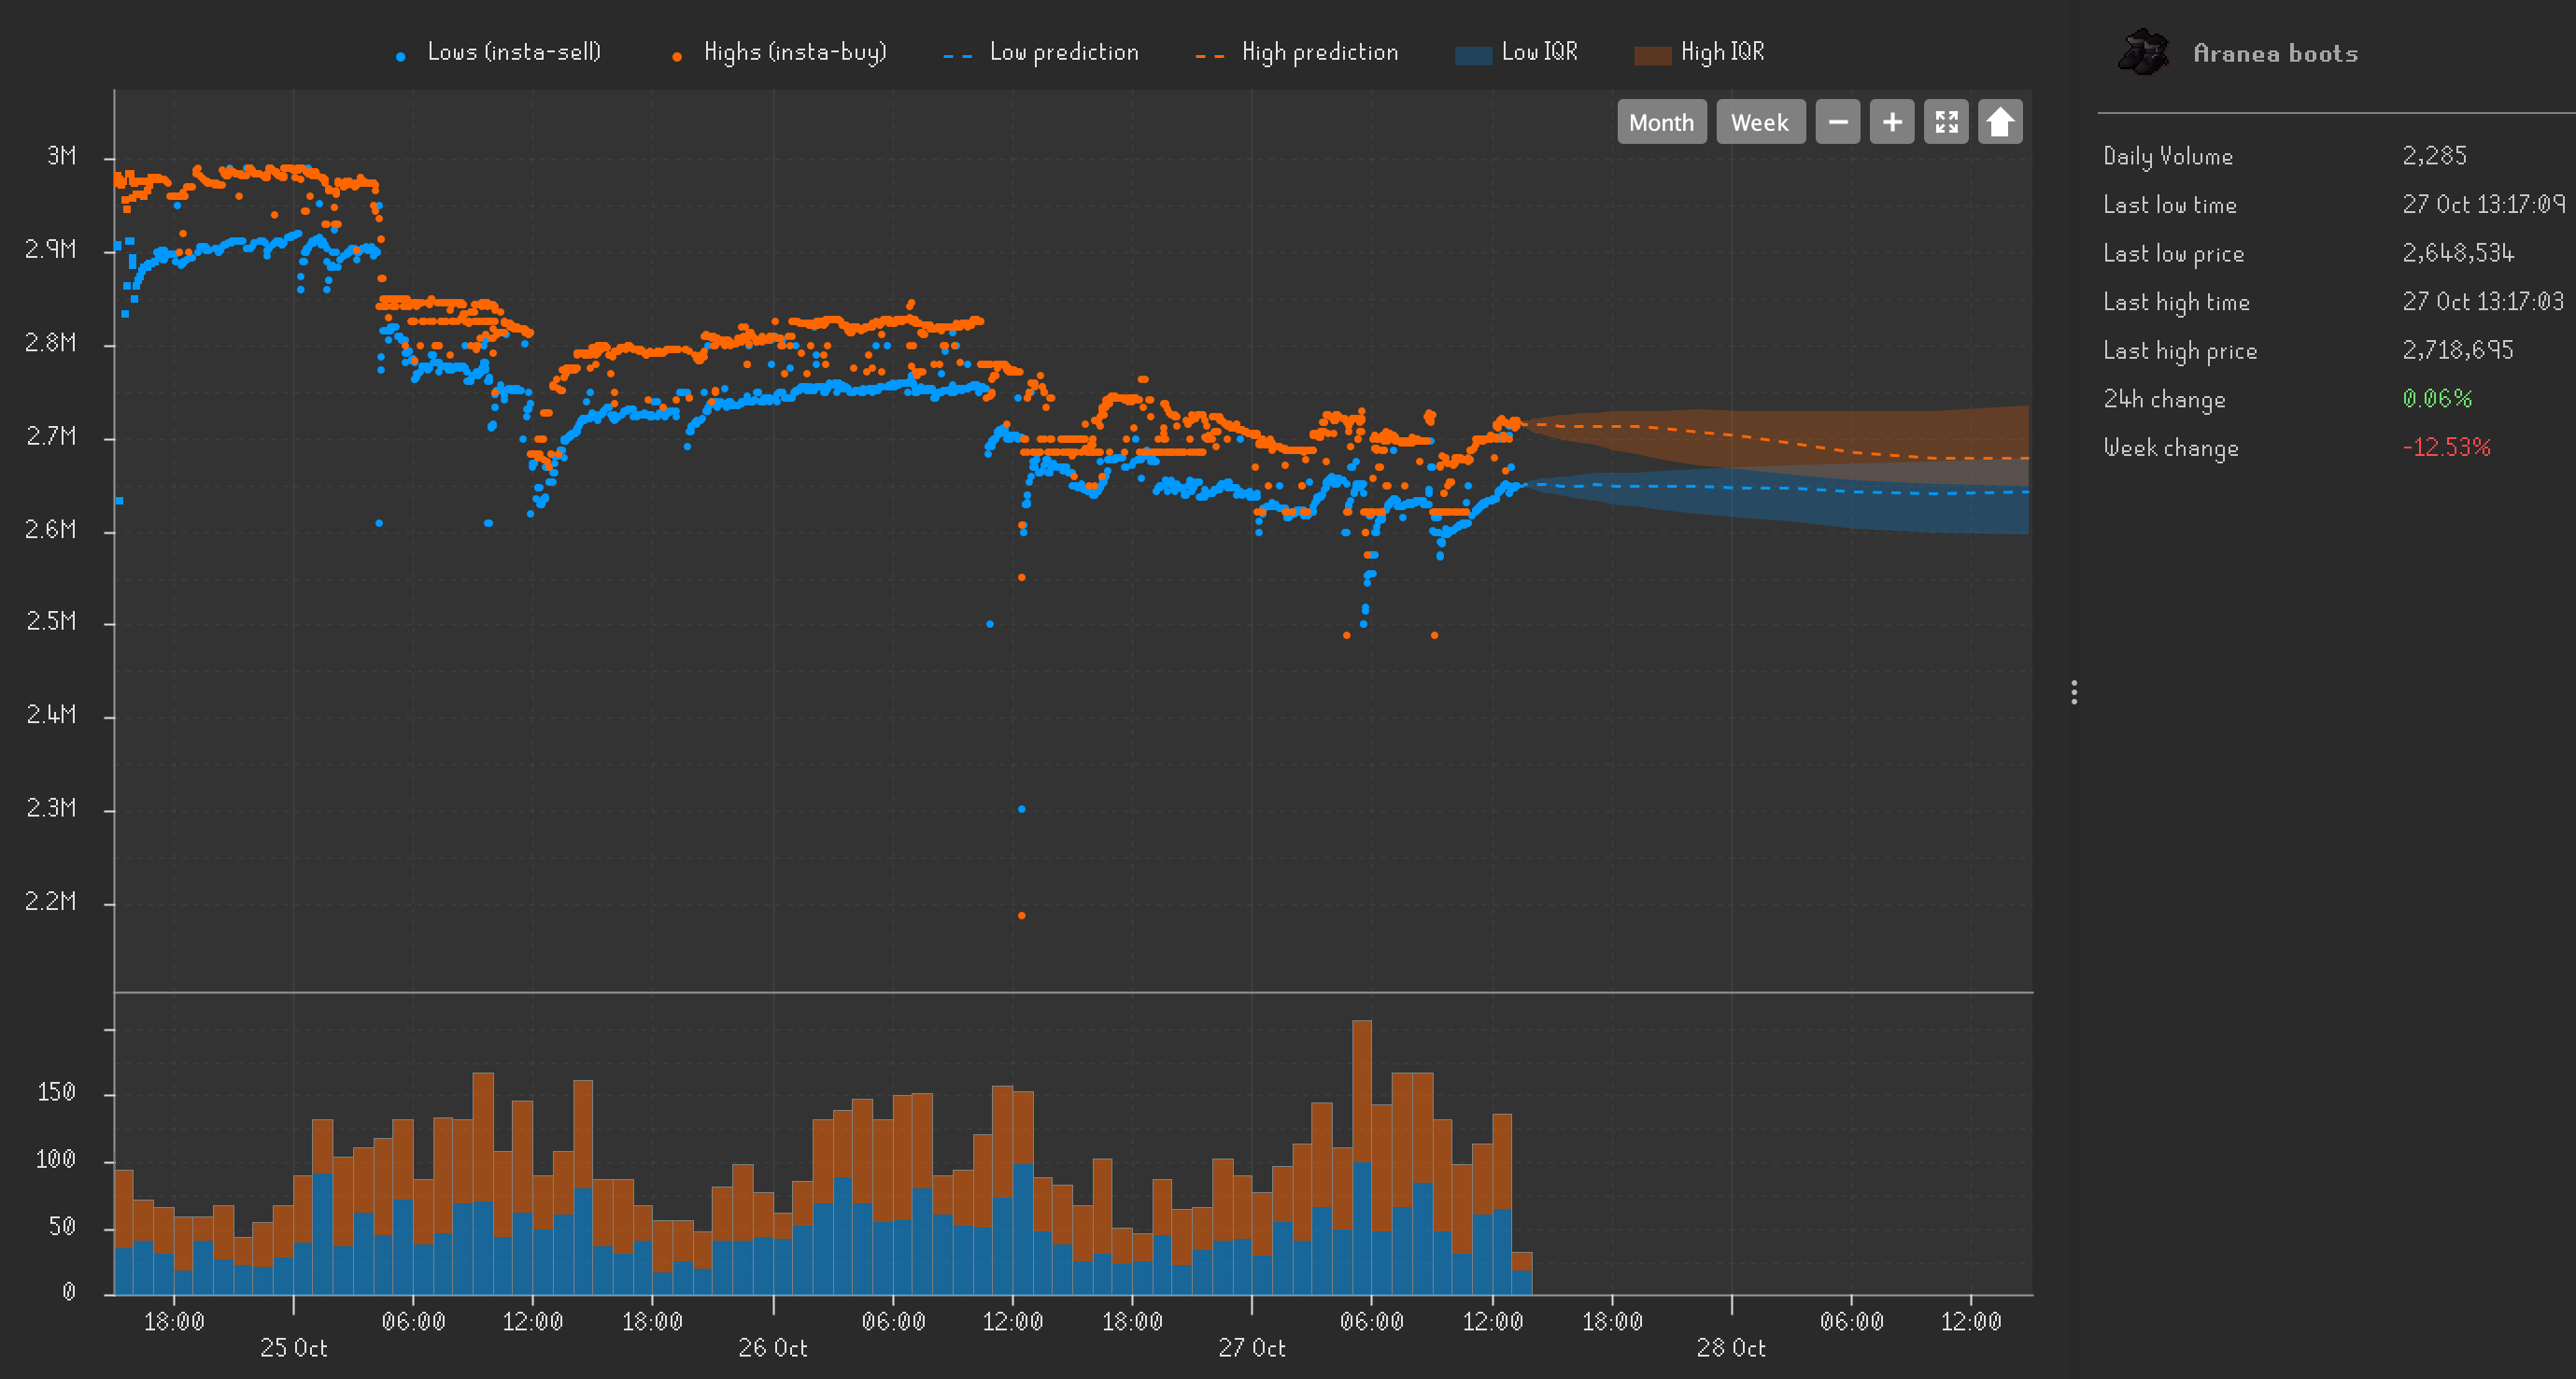
Task: Switch chart range to Month
Action: coord(1661,122)
